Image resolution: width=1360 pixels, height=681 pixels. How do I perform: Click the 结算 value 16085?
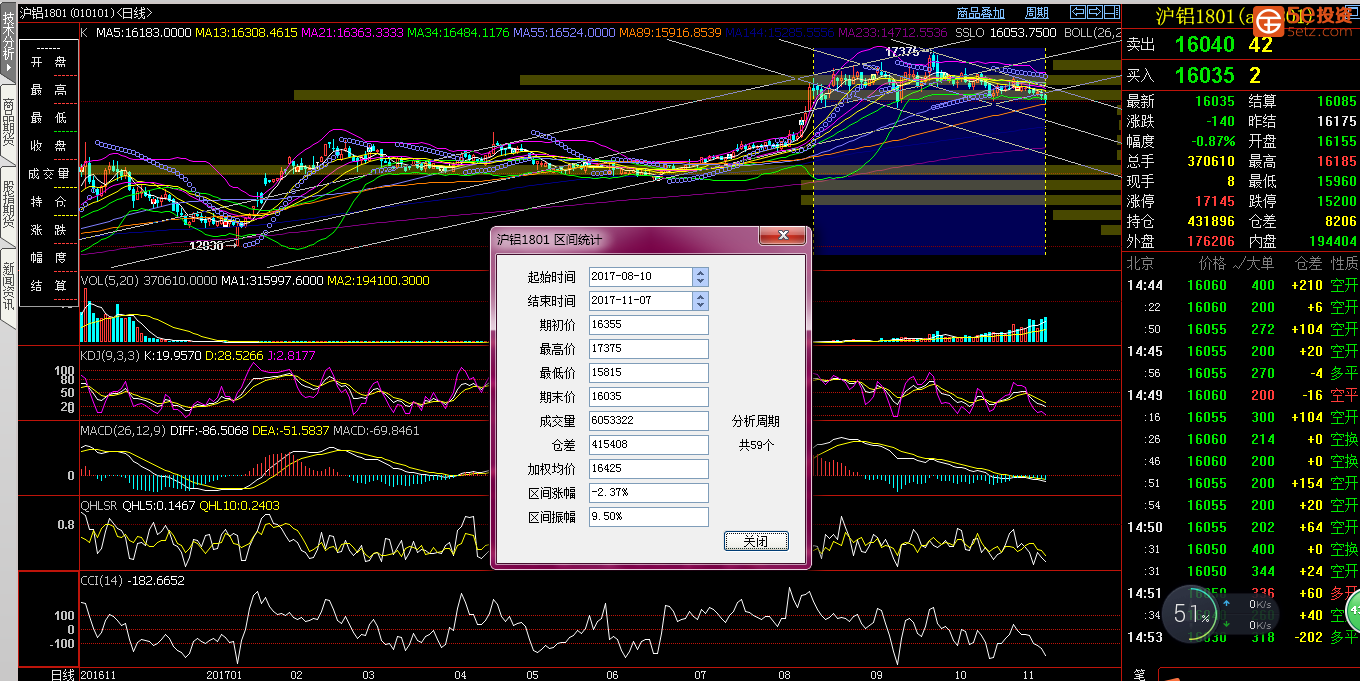click(x=1336, y=101)
